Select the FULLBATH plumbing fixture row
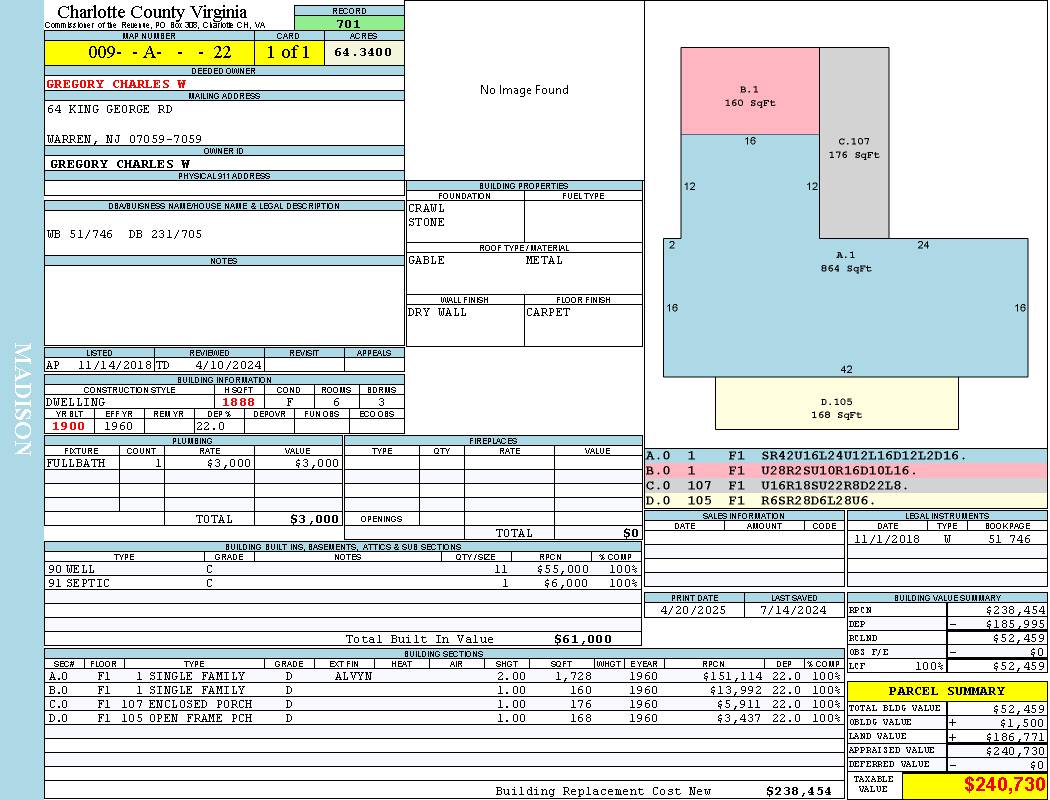This screenshot has width=1050, height=800. 193,464
